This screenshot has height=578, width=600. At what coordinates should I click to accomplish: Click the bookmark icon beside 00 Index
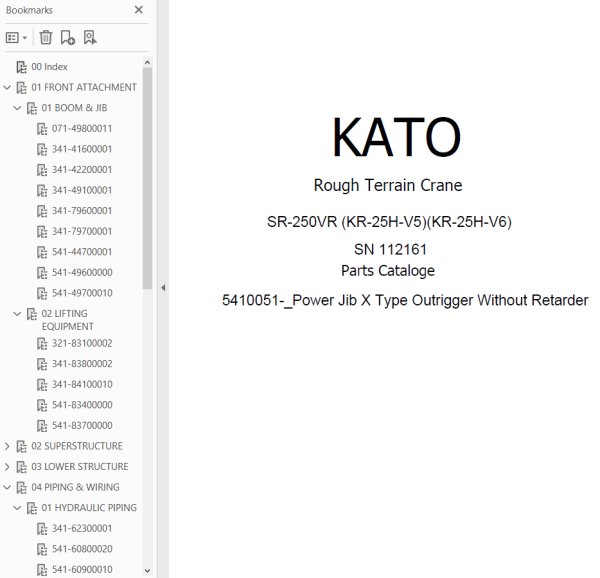click(x=21, y=67)
